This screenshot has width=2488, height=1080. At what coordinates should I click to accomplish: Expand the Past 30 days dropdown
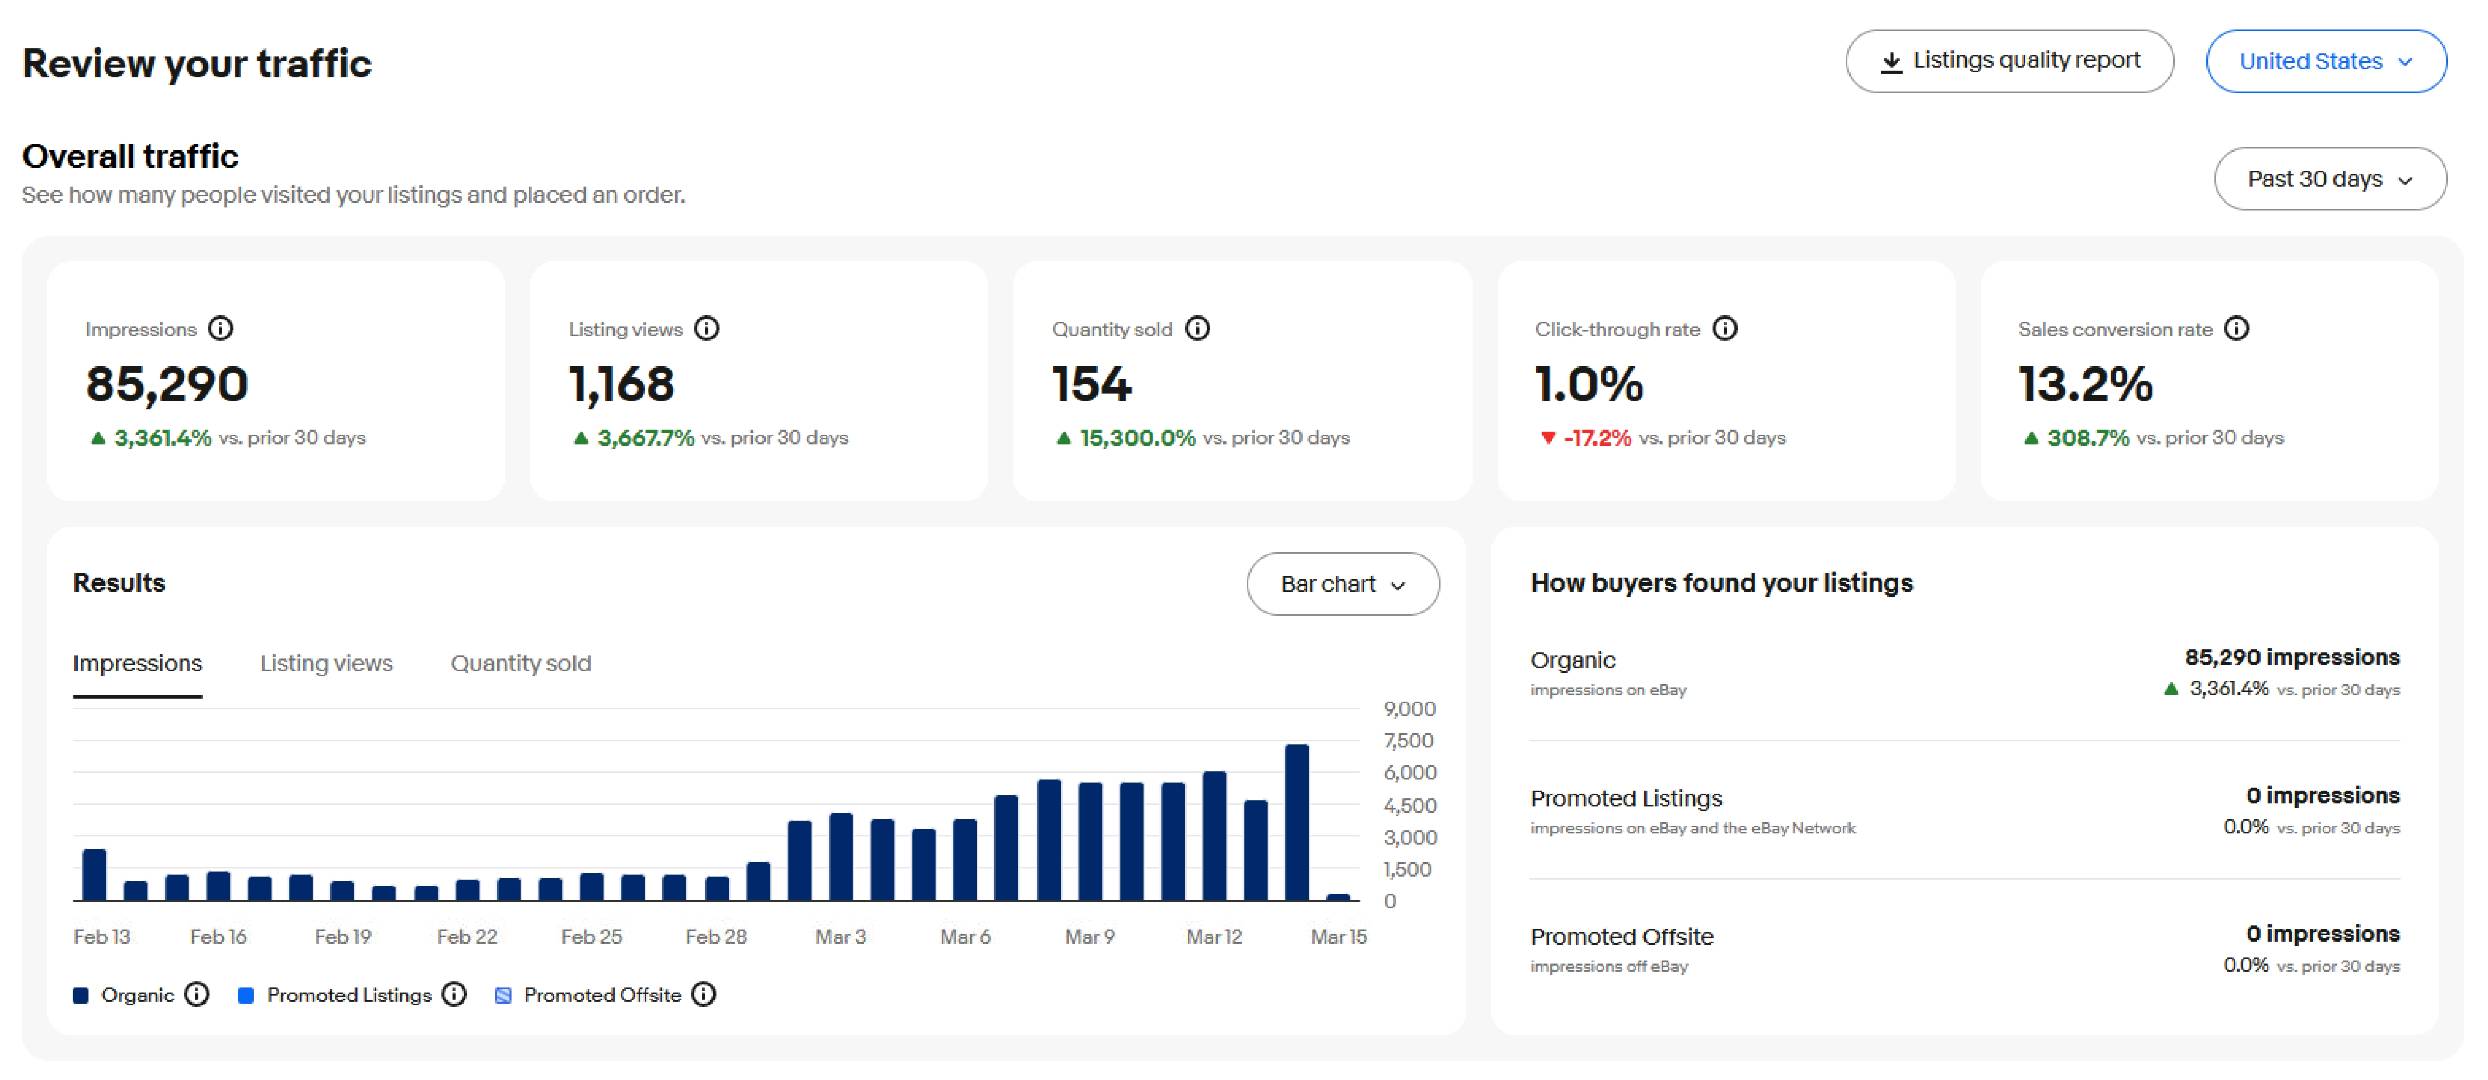2330,179
